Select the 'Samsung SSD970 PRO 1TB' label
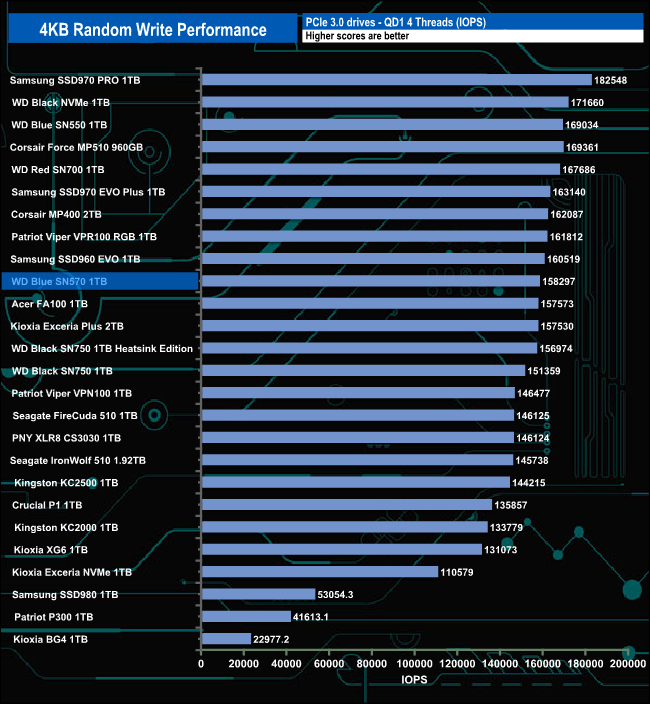The height and width of the screenshot is (704, 650). pyautogui.click(x=75, y=80)
